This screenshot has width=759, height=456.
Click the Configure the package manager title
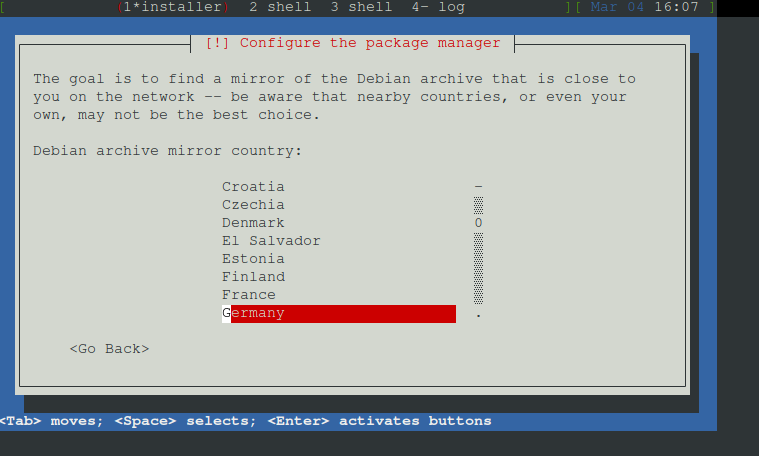(353, 43)
